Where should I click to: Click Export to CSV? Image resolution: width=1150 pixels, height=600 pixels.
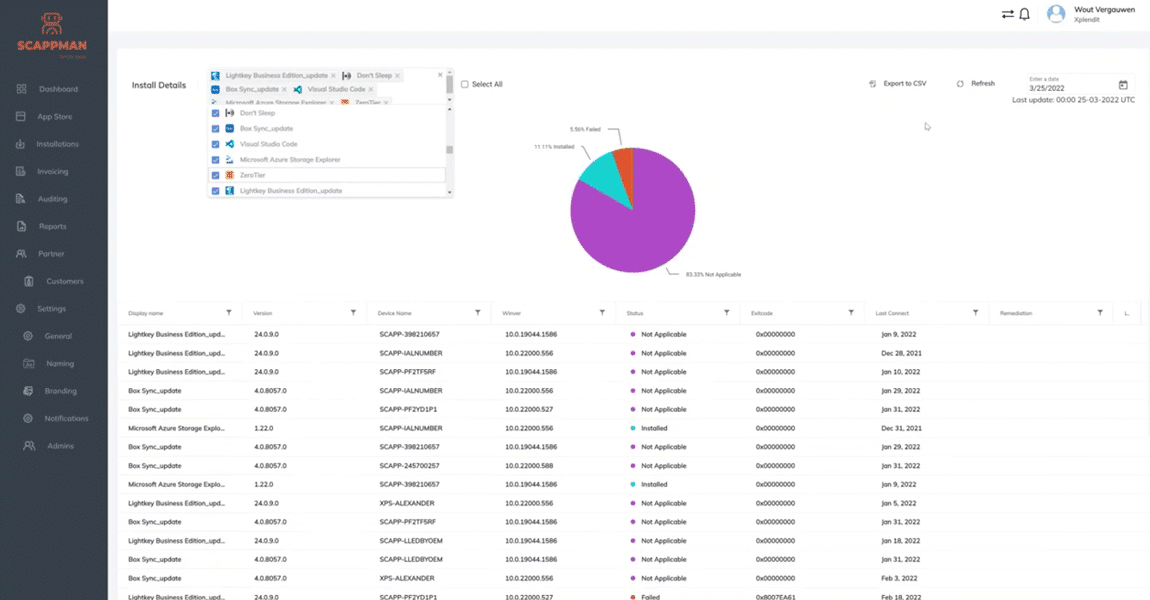(x=898, y=84)
